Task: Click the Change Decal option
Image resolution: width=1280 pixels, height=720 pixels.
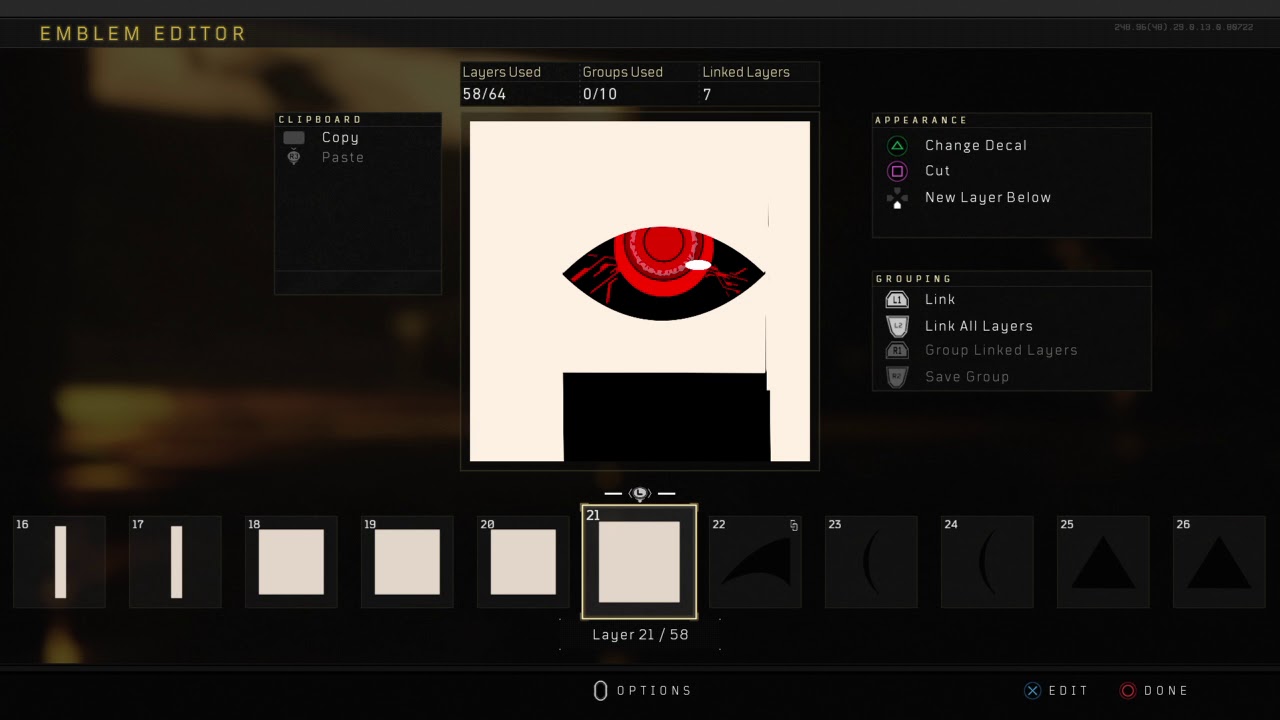Action: 975,145
